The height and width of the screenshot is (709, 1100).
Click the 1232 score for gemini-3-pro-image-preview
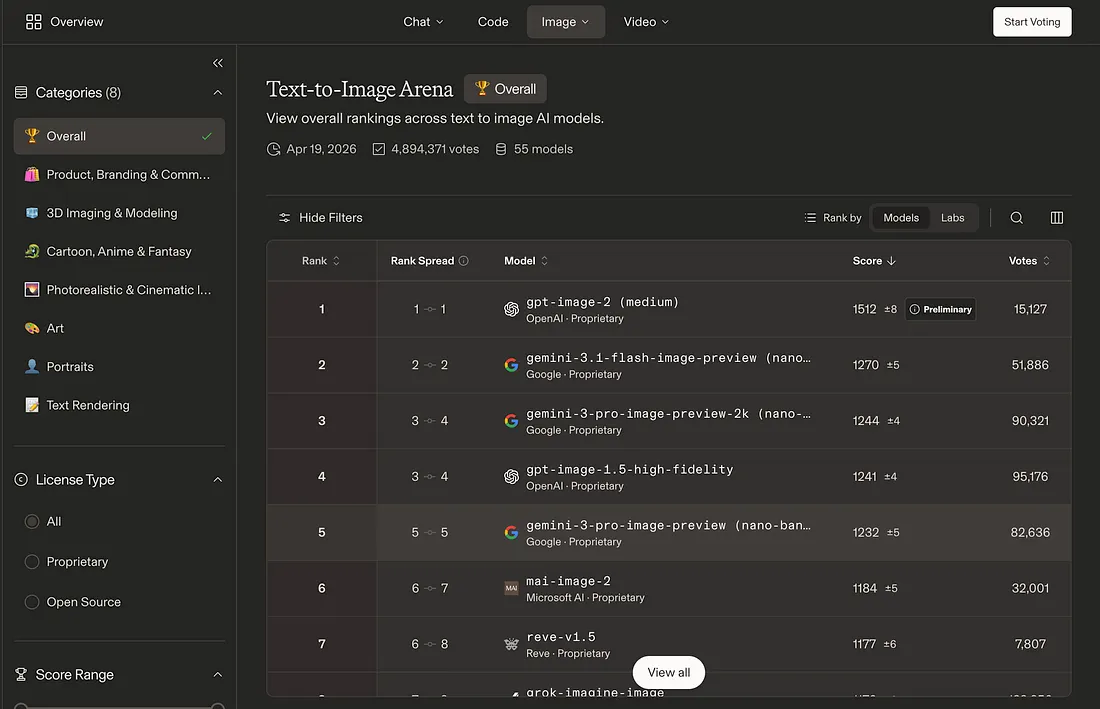pos(866,533)
